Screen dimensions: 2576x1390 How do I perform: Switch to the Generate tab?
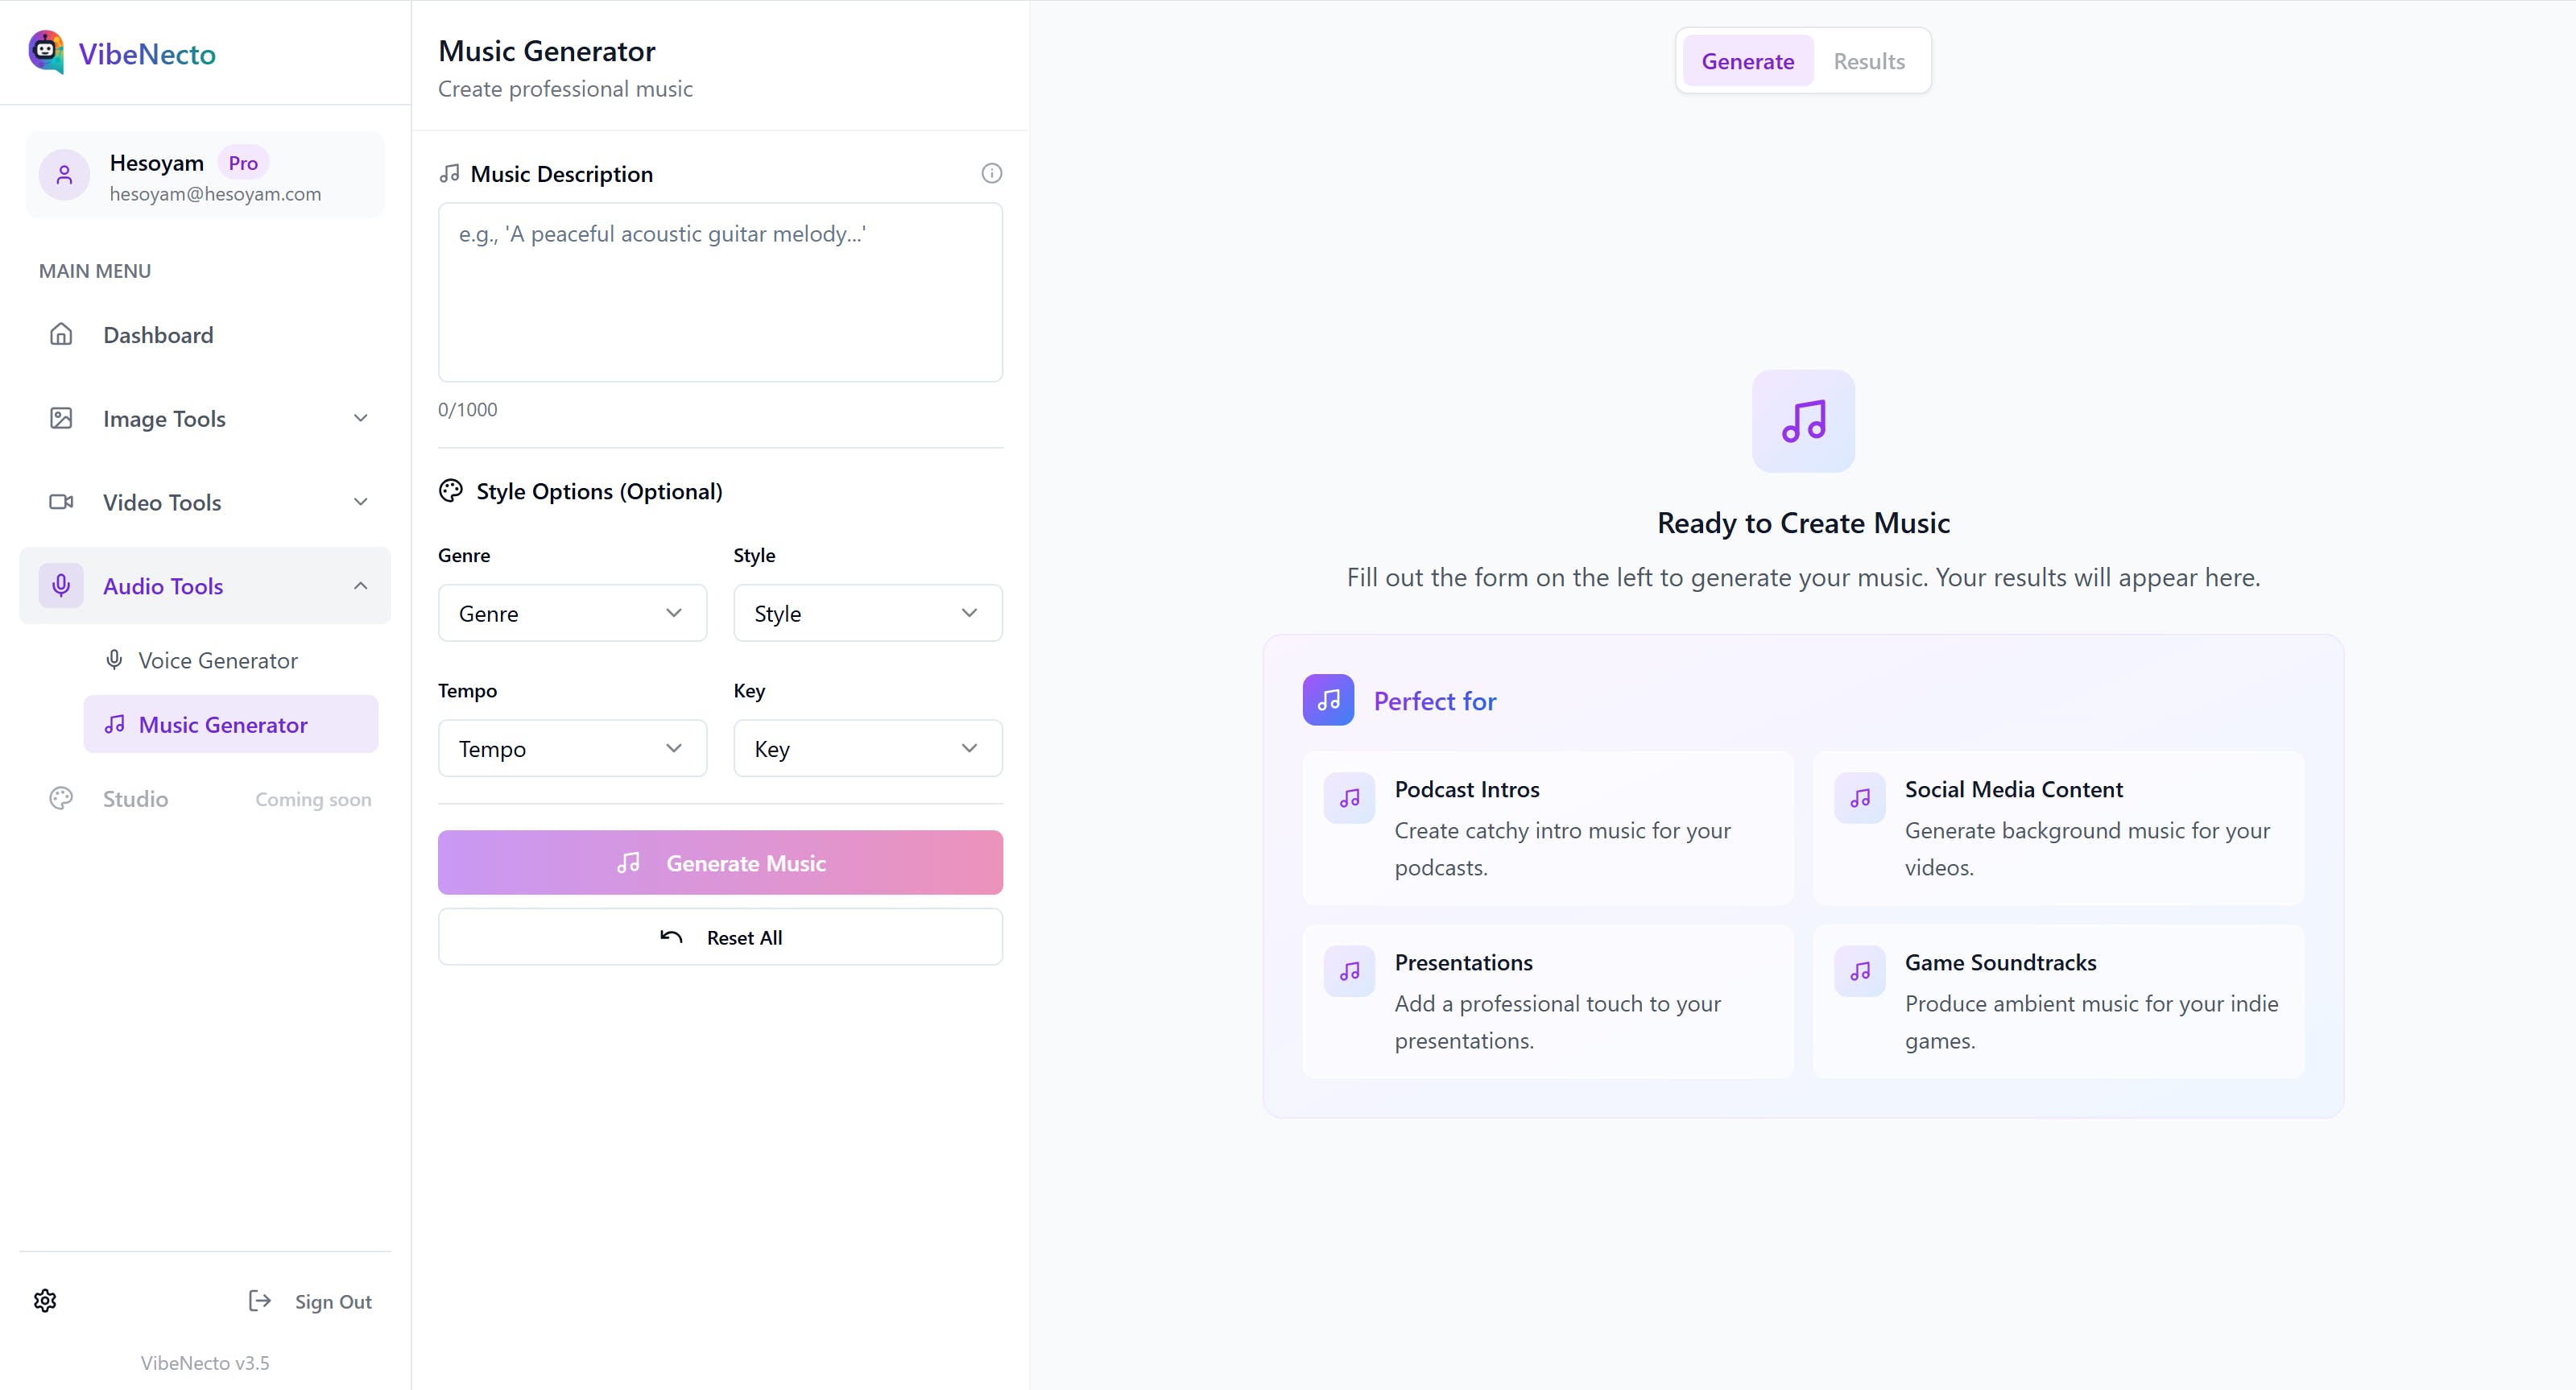click(x=1747, y=61)
